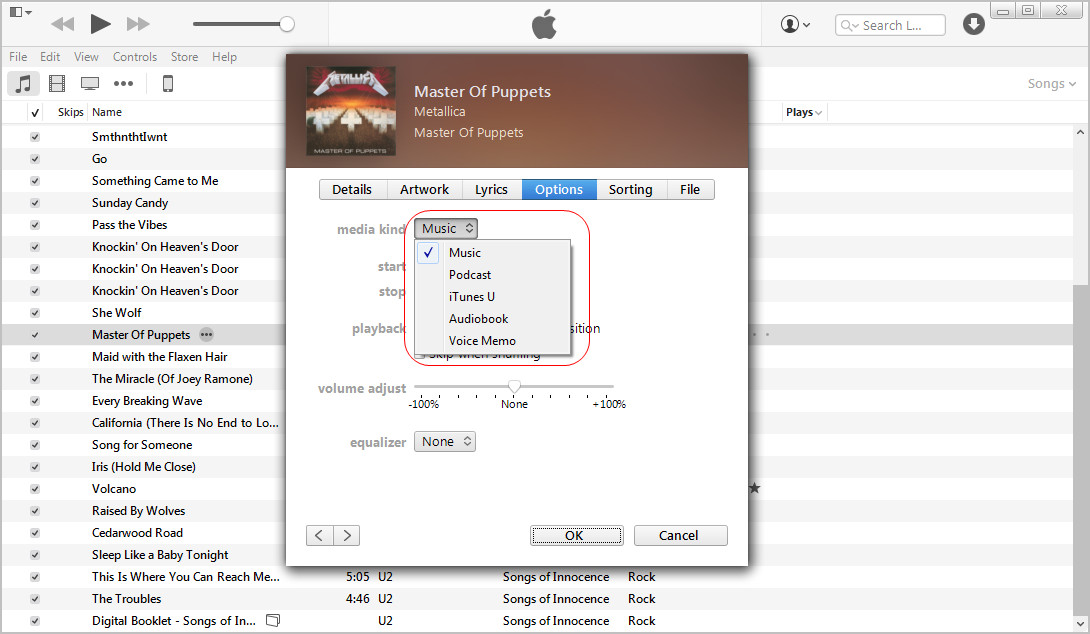
Task: Click the Master Of Puppets album artwork
Action: click(x=351, y=111)
